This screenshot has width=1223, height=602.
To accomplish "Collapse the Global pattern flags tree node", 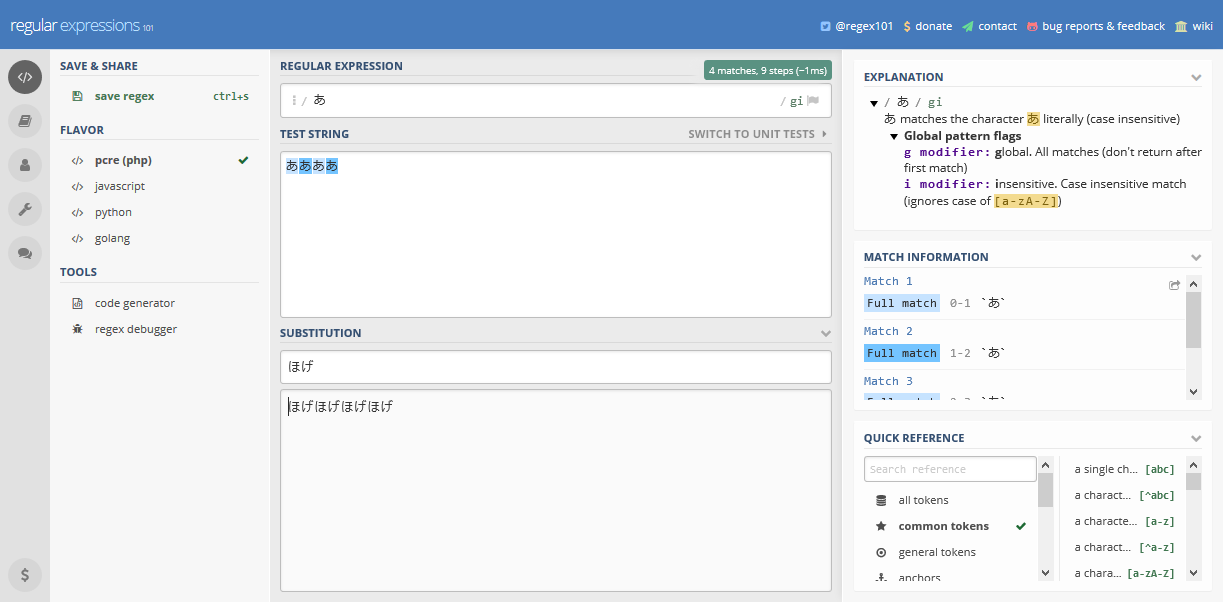I will click(x=894, y=136).
